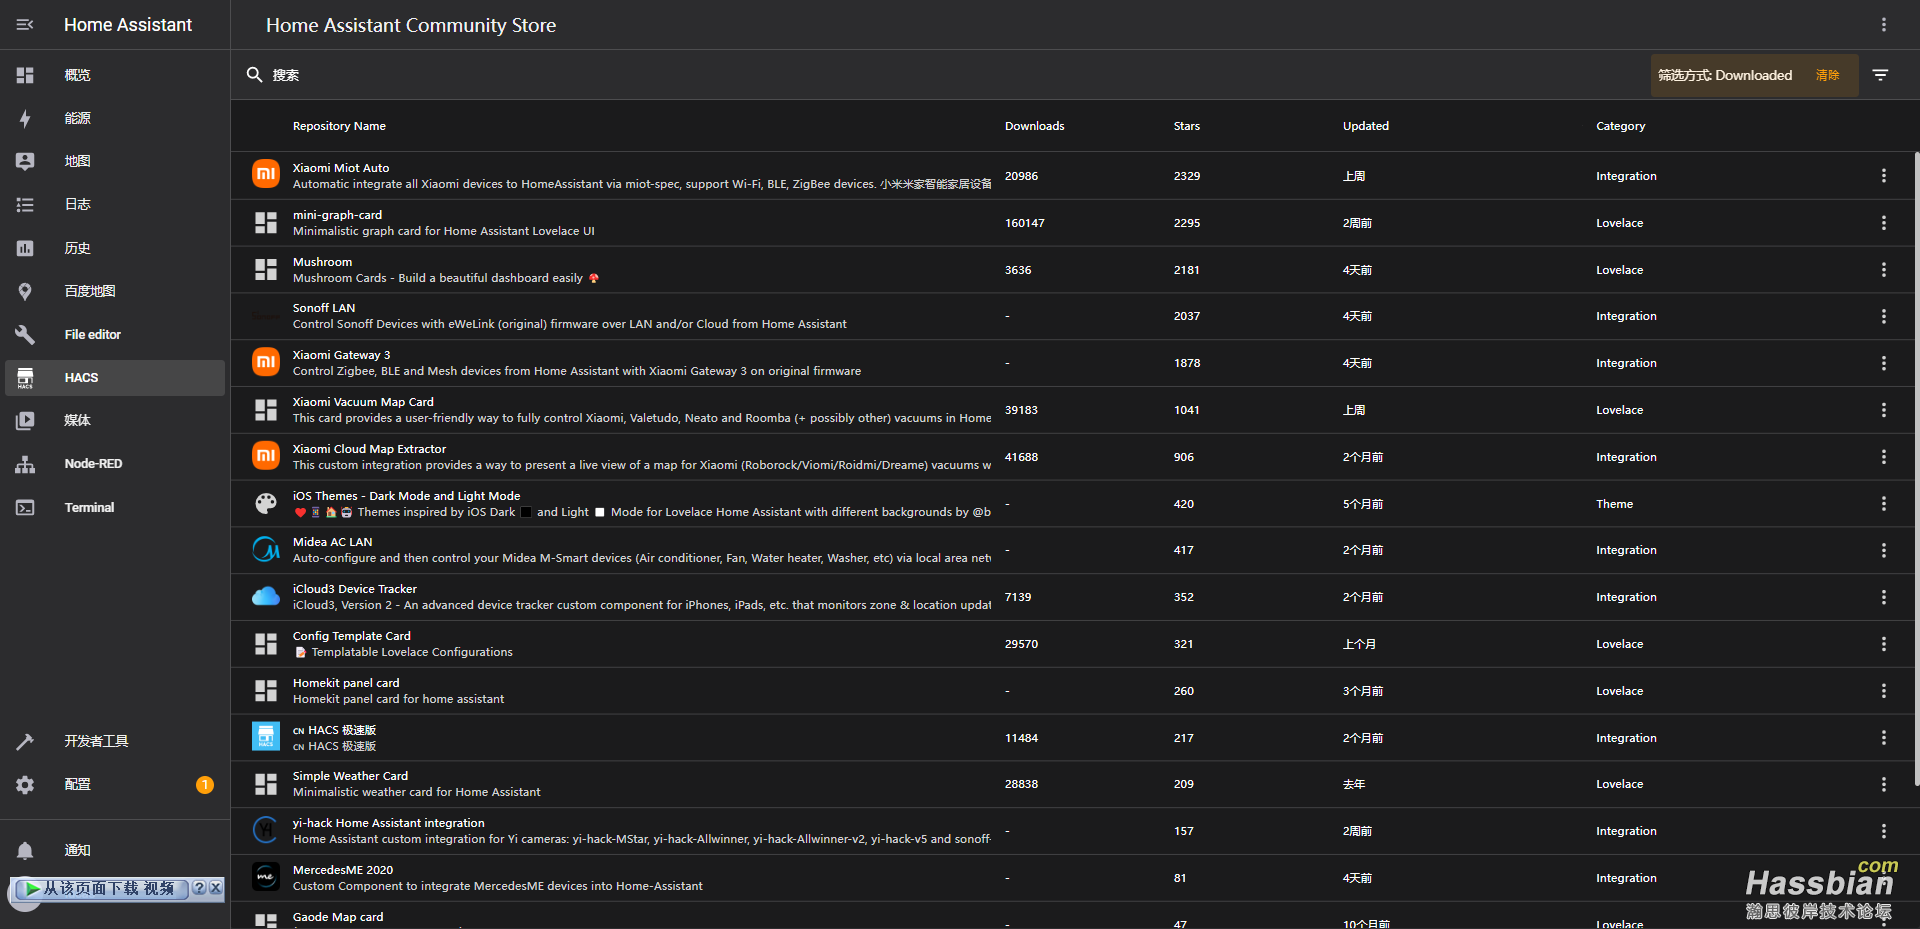Click the download video from page overlay button

101,888
